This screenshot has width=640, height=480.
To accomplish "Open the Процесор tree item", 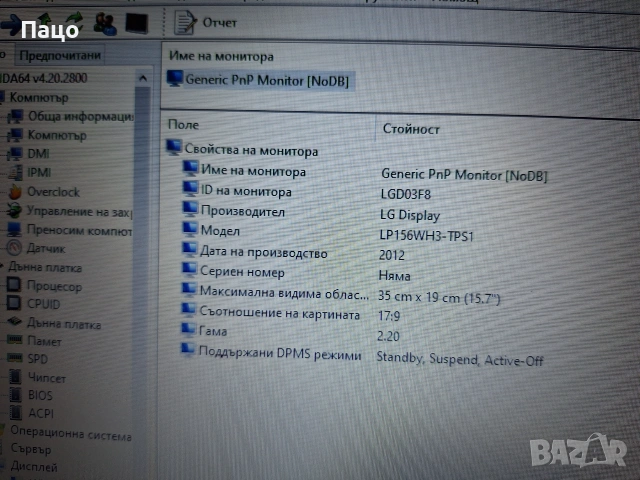I will click(x=45, y=286).
